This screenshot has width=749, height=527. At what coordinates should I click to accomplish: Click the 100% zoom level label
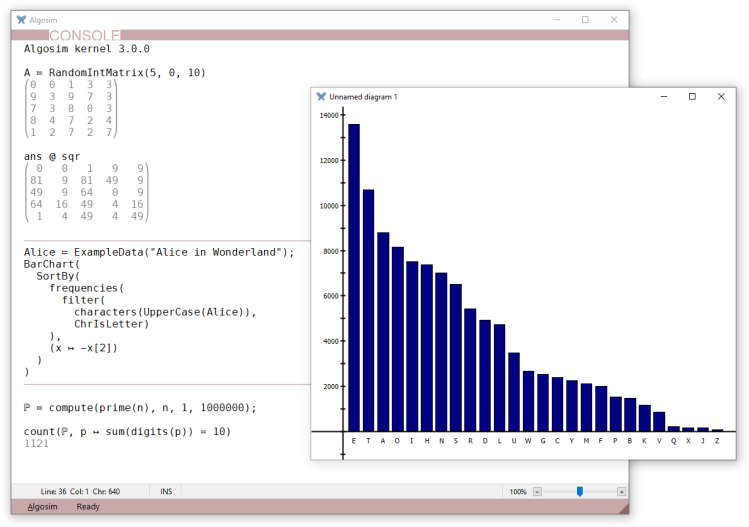518,492
